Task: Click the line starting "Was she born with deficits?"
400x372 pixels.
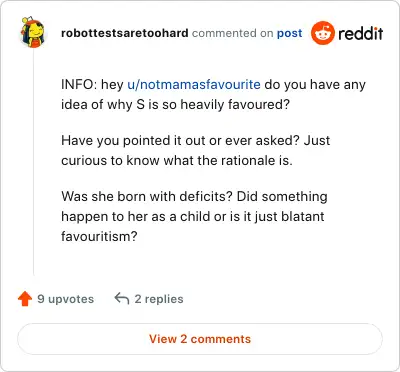Action: [x=194, y=196]
